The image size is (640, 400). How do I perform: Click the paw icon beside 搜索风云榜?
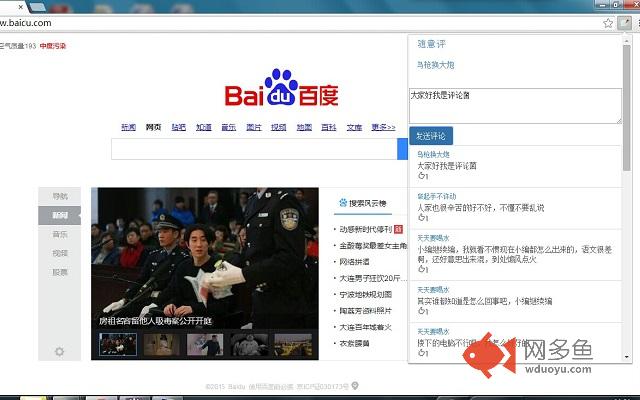click(x=343, y=202)
